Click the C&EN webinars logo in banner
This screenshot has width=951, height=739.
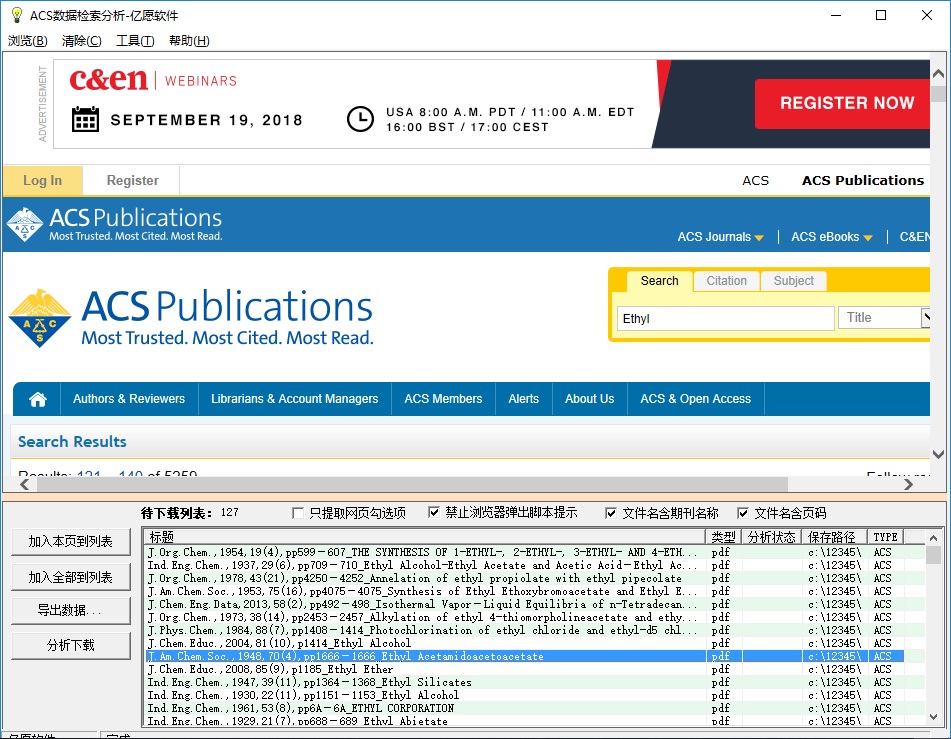[x=108, y=80]
